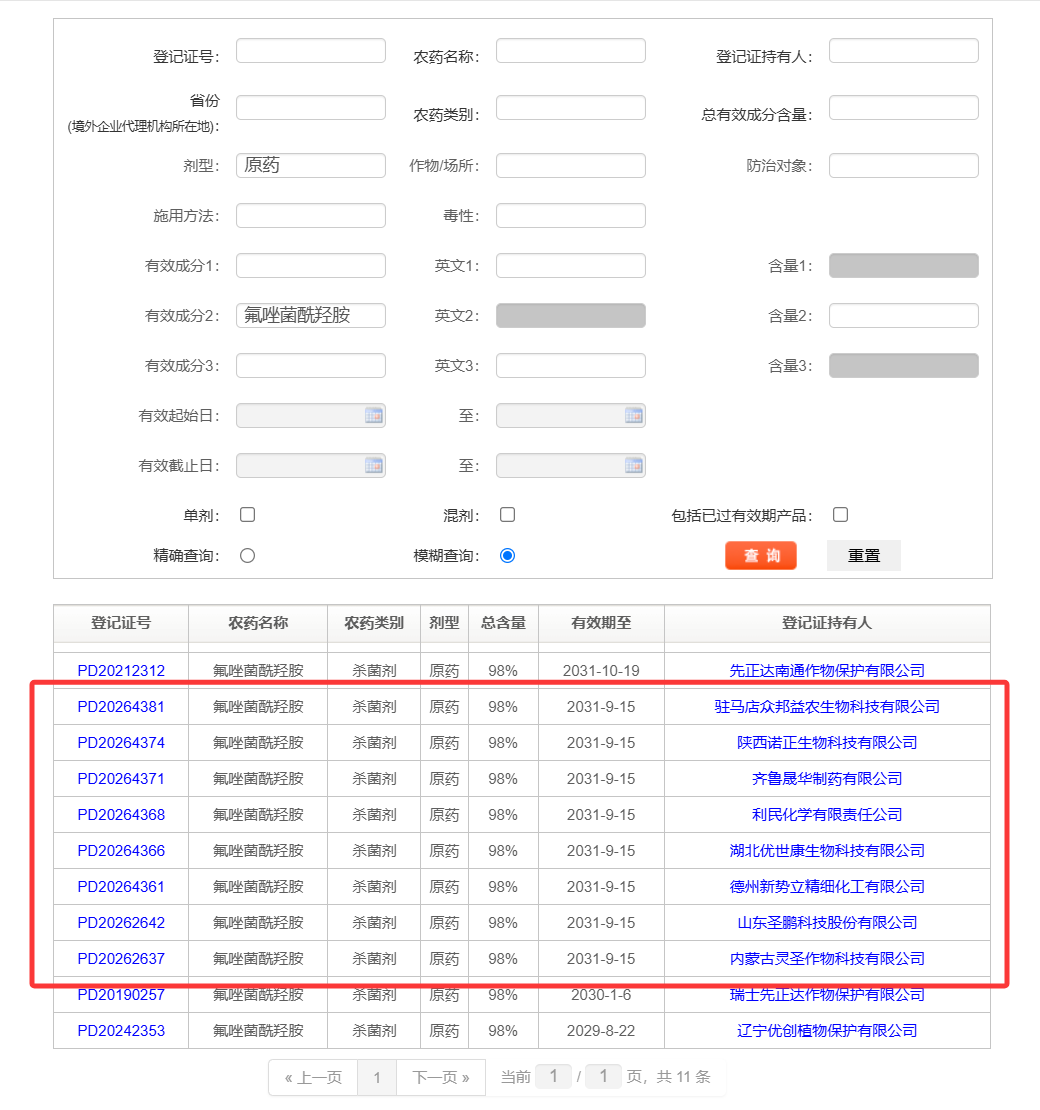Open holder 辽宁优创植物保护有限公司 link
Image resolution: width=1040 pixels, height=1110 pixels.
point(827,1031)
